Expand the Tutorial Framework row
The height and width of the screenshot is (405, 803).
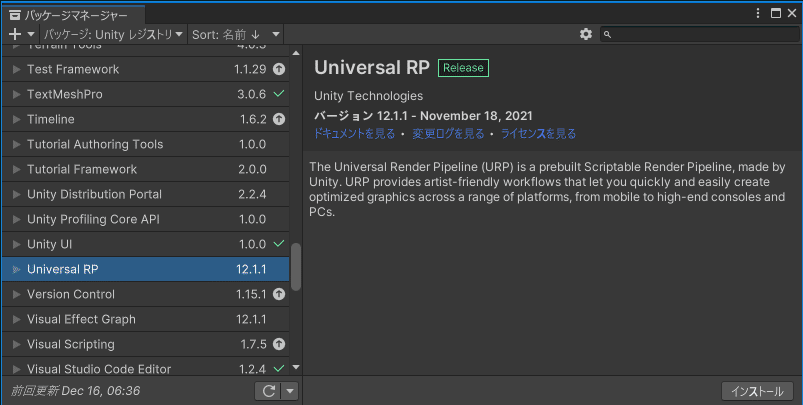pyautogui.click(x=16, y=169)
